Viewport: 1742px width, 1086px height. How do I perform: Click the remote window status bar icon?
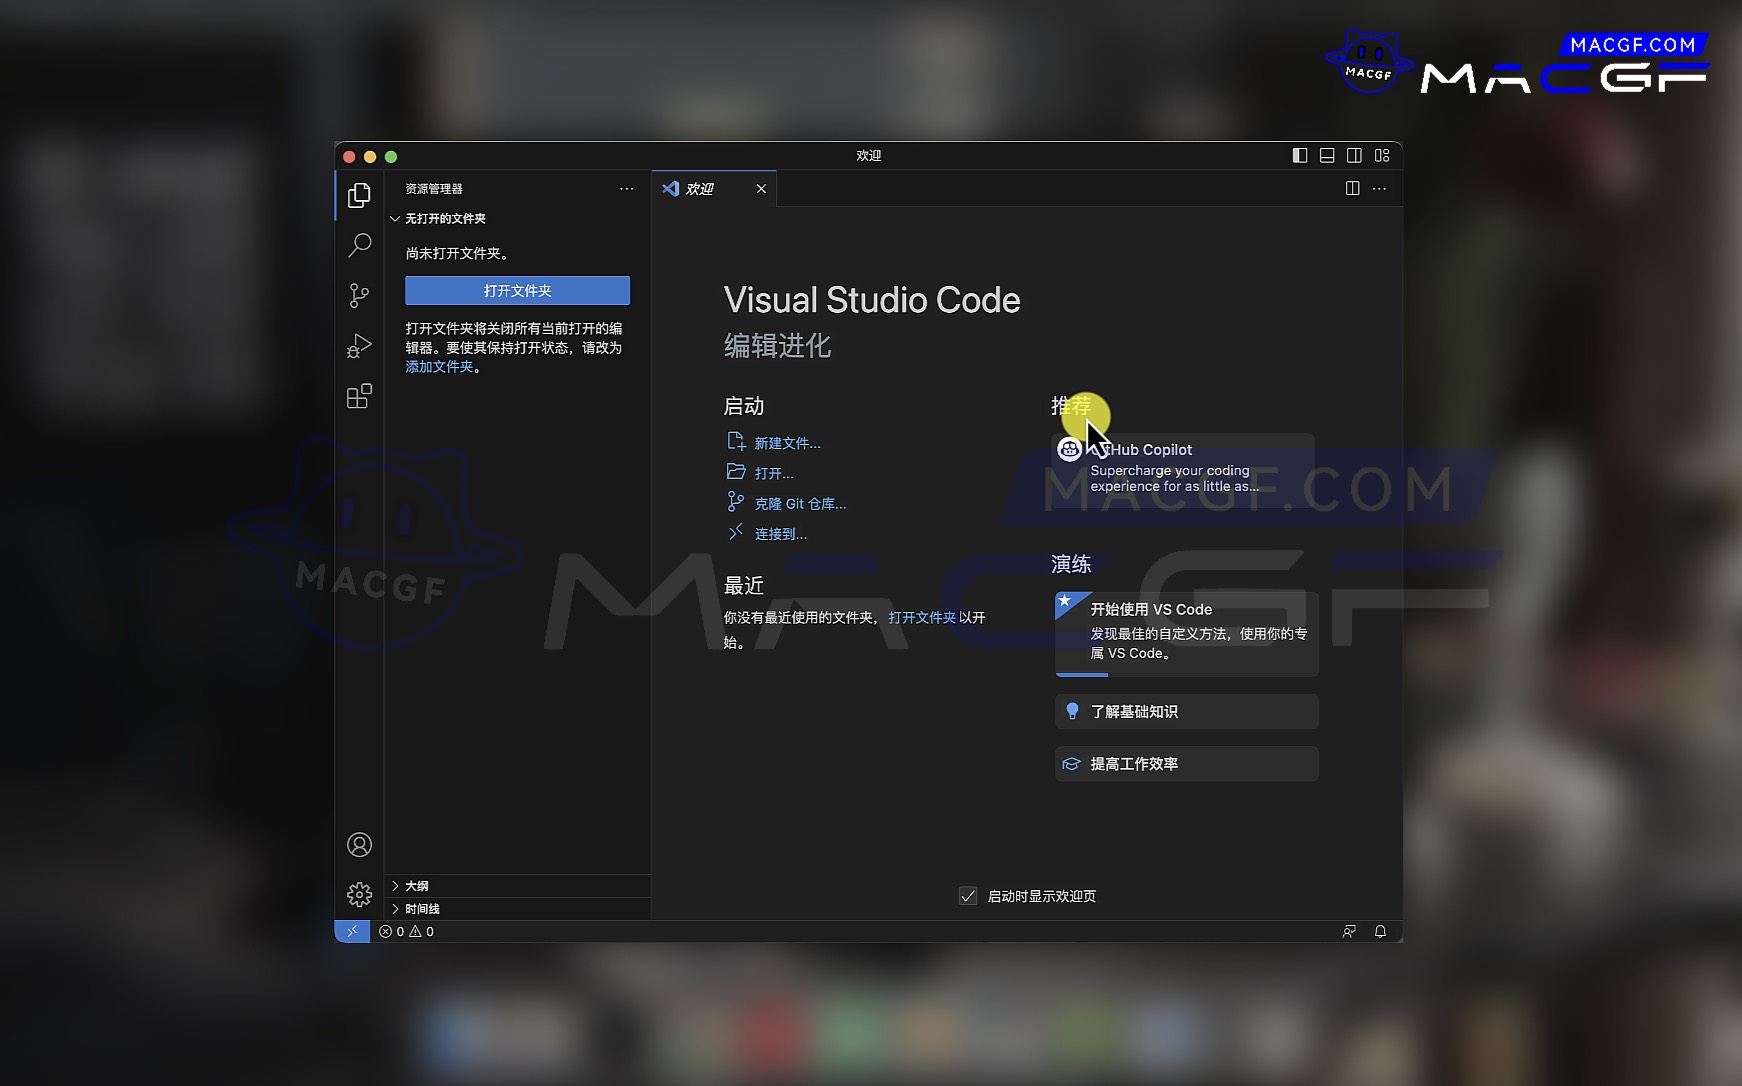pyautogui.click(x=352, y=931)
